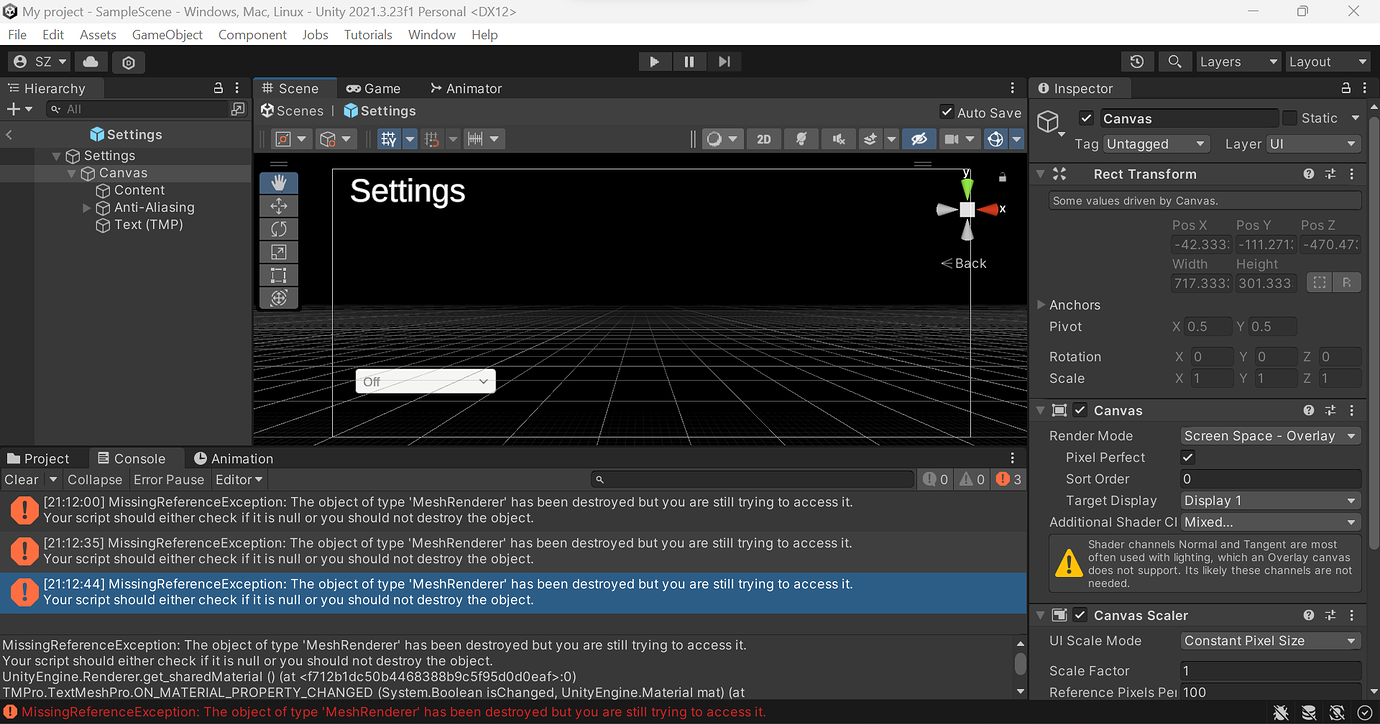The width and height of the screenshot is (1380, 724).
Task: Toggle 2D view mode in Scene
Action: pyautogui.click(x=764, y=139)
